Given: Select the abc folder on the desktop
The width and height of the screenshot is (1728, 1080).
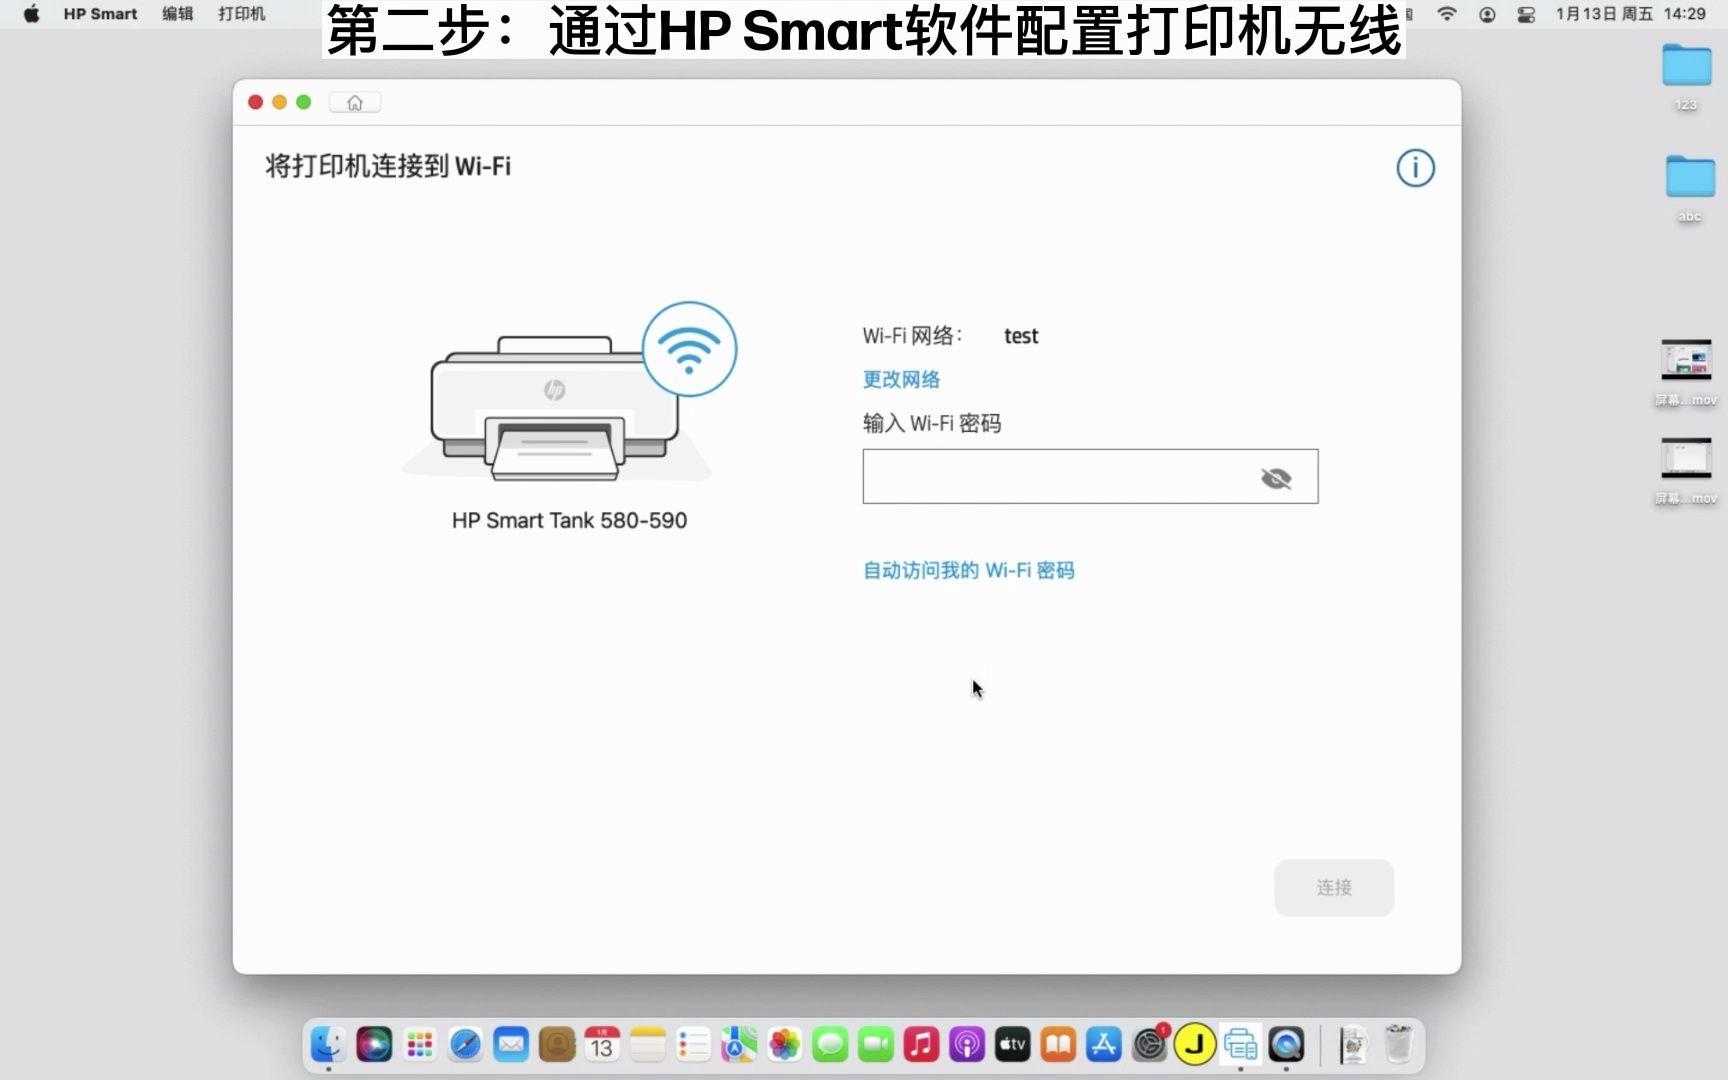Looking at the screenshot, I should tap(1690, 188).
